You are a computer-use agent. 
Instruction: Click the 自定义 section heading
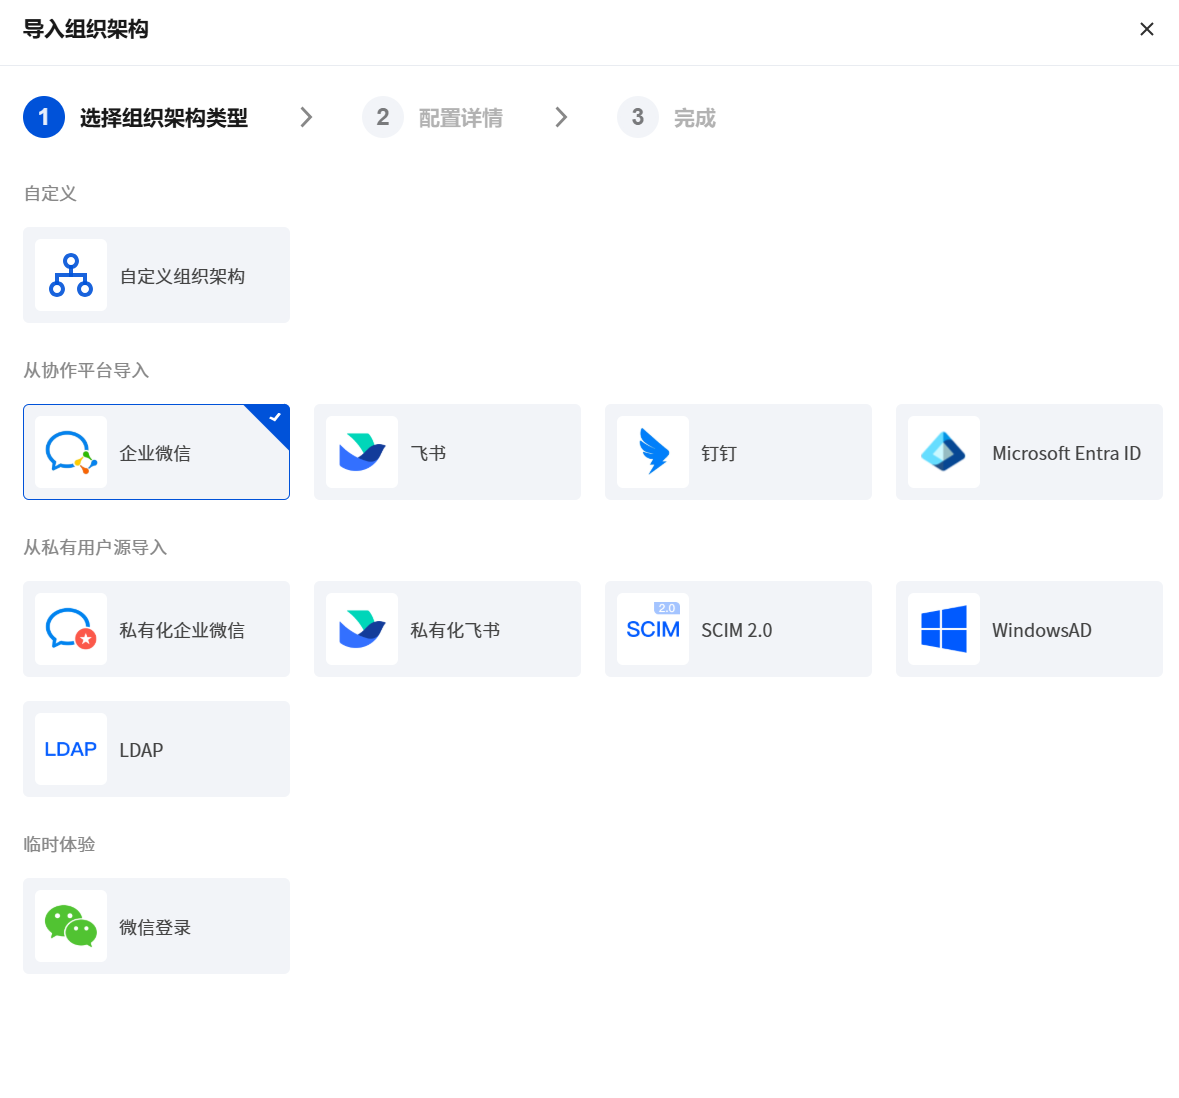pos(50,193)
